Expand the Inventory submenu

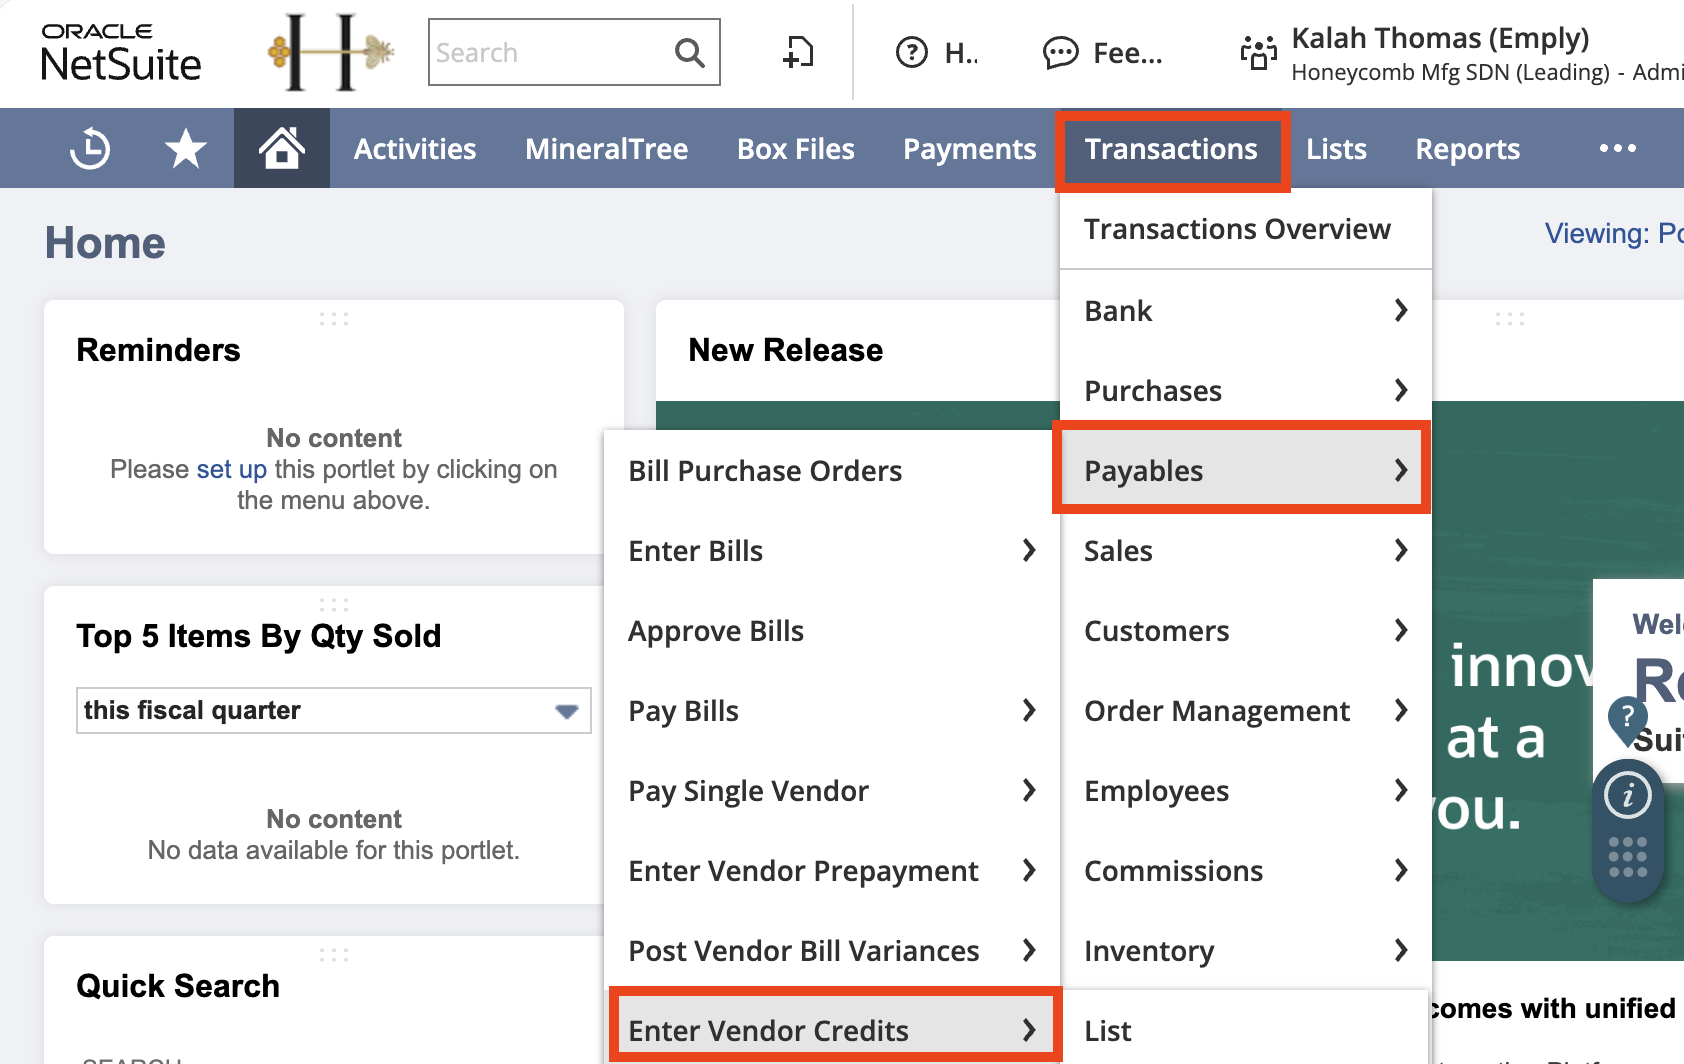(1246, 950)
